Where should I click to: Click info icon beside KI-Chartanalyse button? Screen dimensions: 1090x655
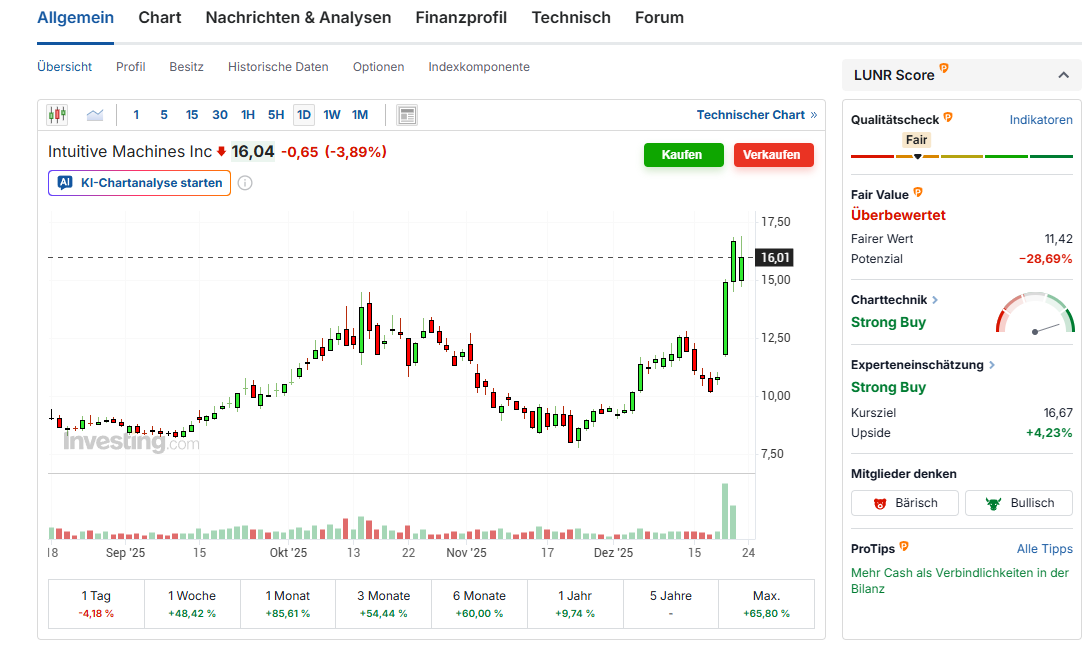(245, 183)
